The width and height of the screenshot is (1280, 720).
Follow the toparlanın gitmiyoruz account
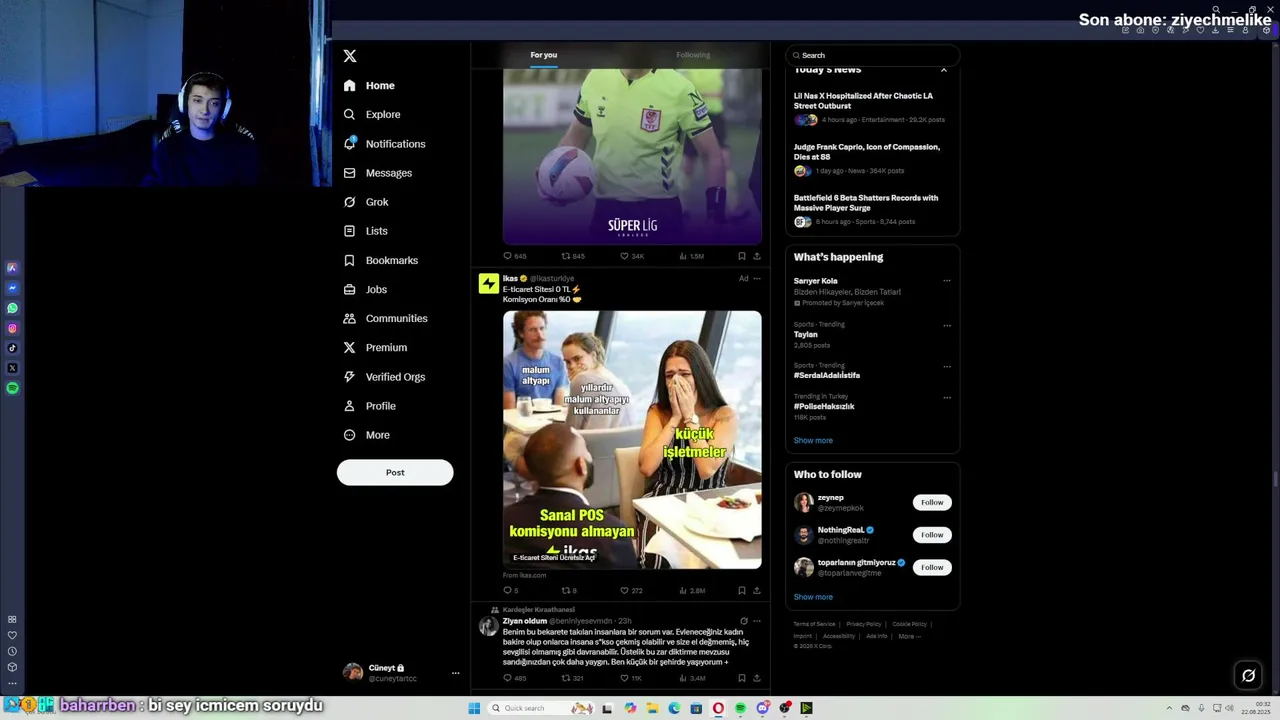pos(932,567)
